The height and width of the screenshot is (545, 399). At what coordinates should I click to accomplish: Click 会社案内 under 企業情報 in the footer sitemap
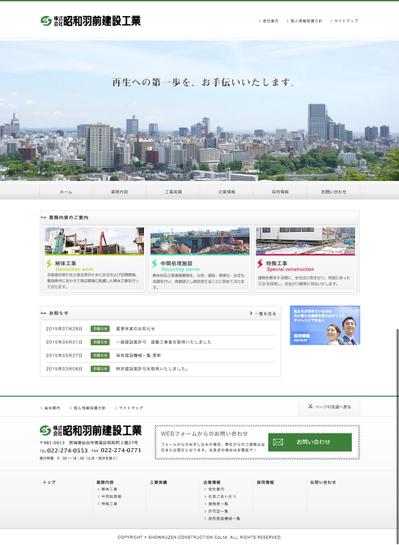pyautogui.click(x=216, y=489)
